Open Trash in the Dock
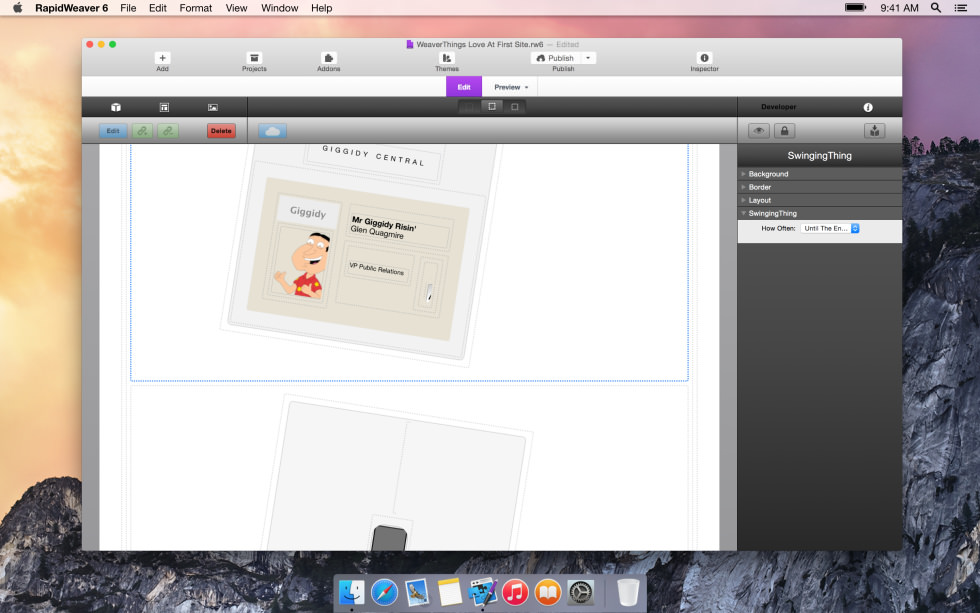 click(628, 592)
